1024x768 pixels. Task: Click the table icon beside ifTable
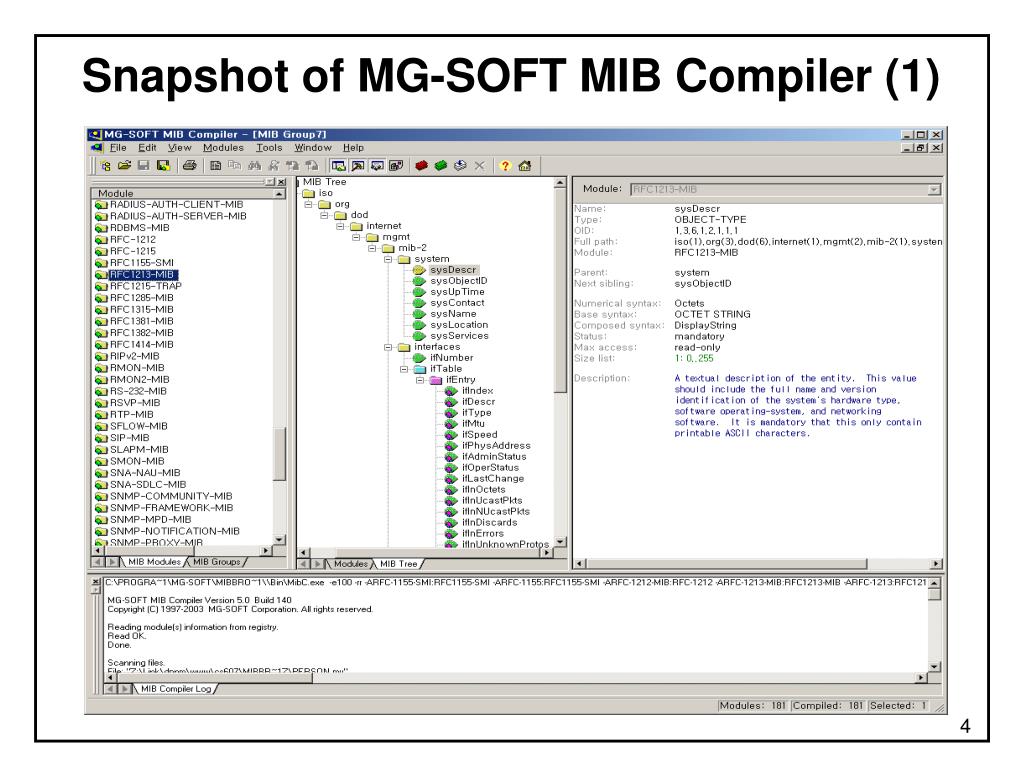pos(419,369)
